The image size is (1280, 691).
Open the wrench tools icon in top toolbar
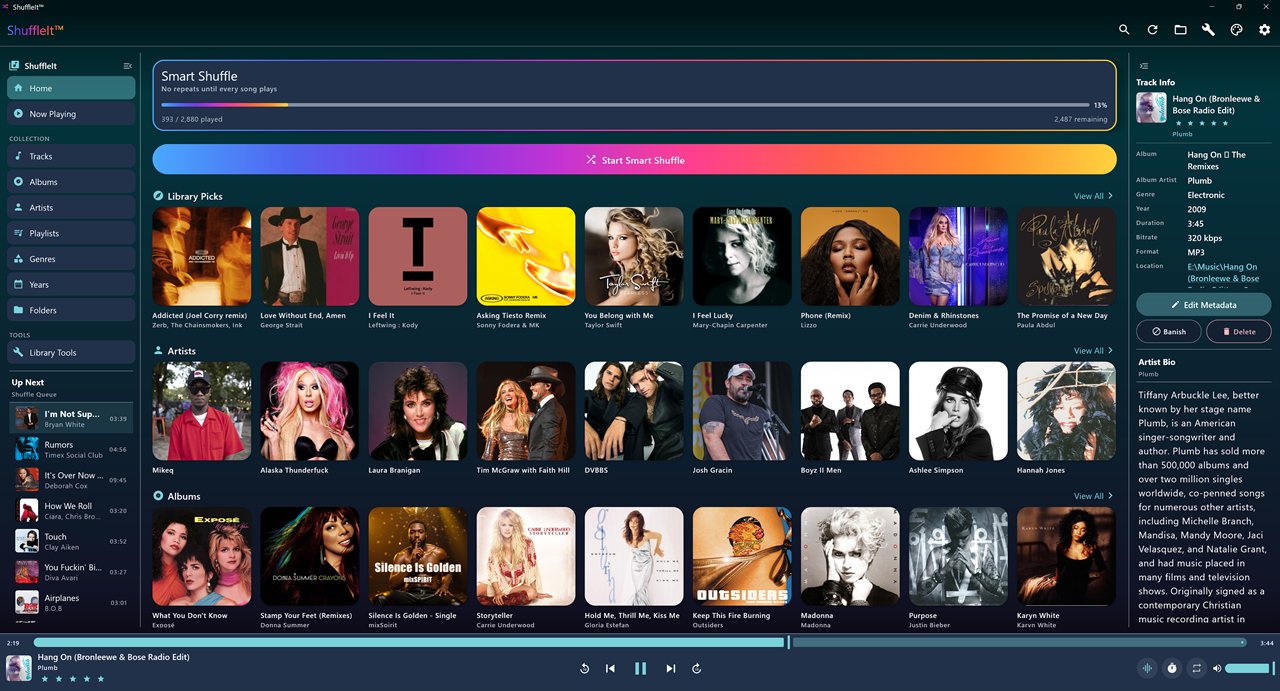coord(1208,30)
